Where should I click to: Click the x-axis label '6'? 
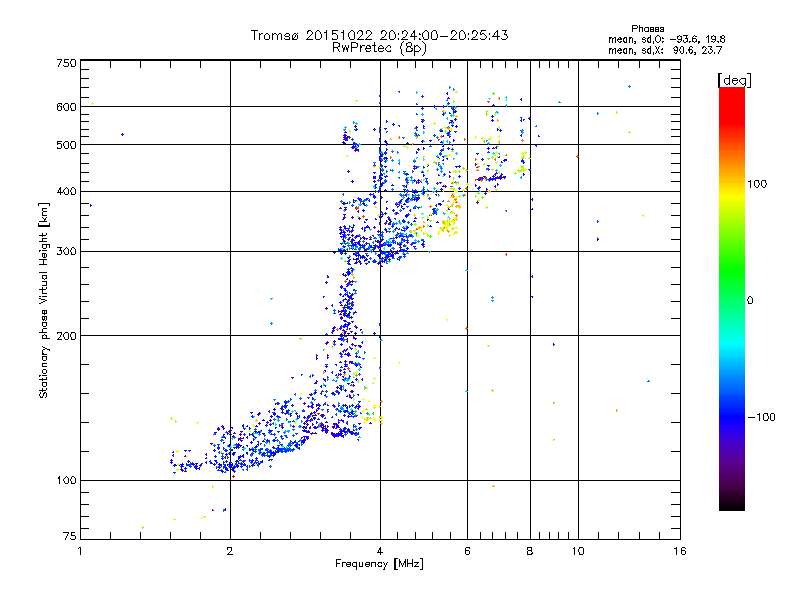tap(467, 551)
